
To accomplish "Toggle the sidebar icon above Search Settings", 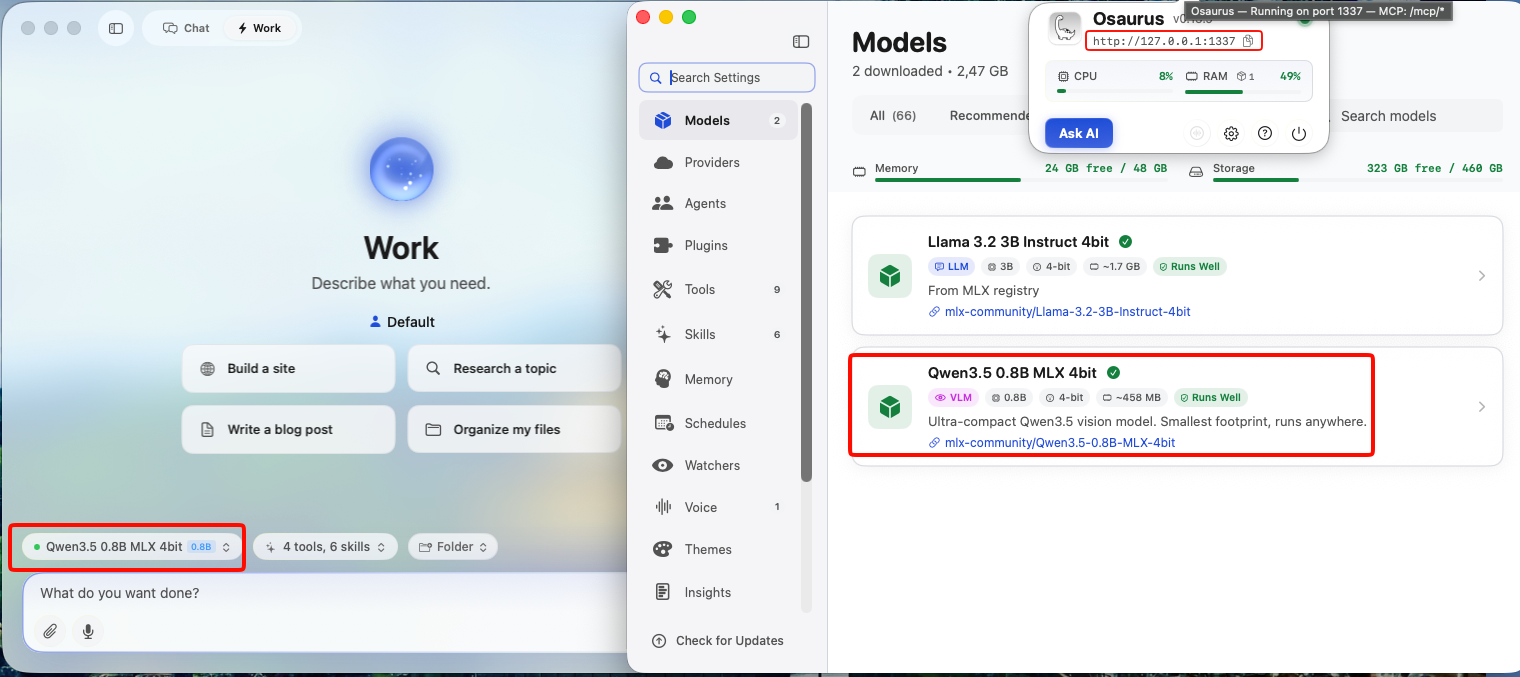I will click(x=800, y=41).
